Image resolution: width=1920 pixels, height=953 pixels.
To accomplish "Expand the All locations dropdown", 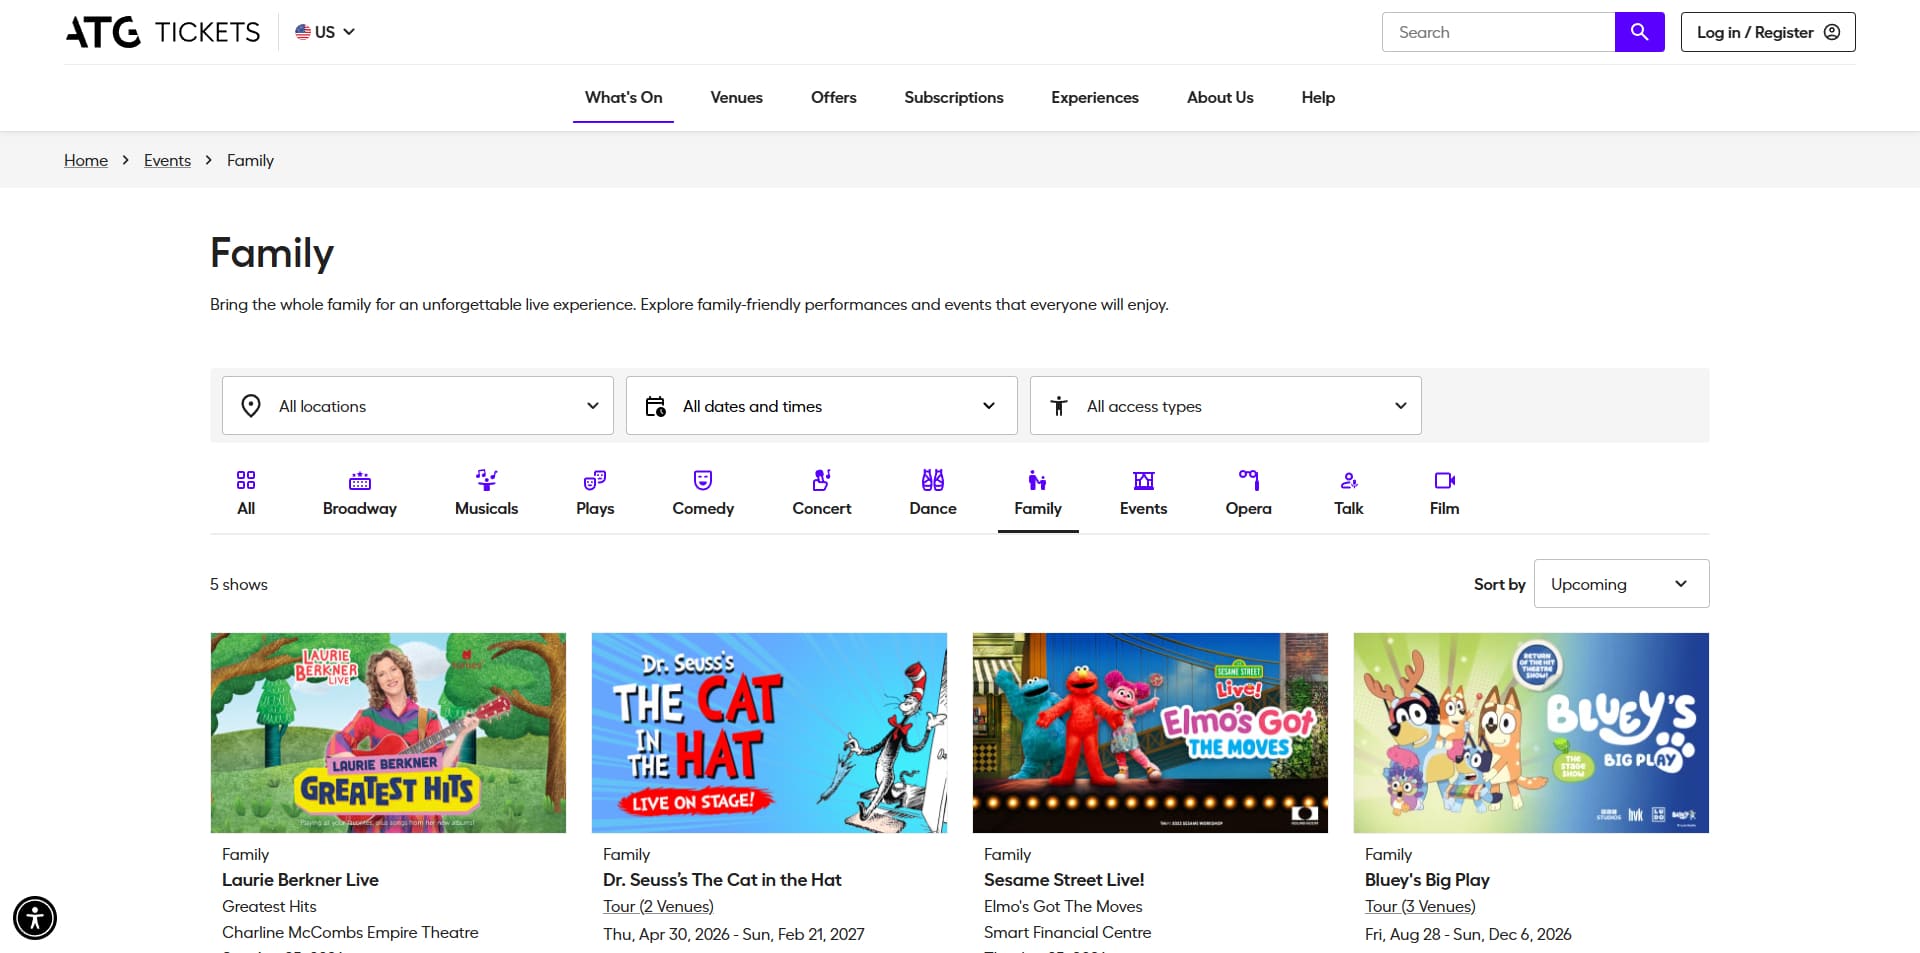I will (x=418, y=406).
